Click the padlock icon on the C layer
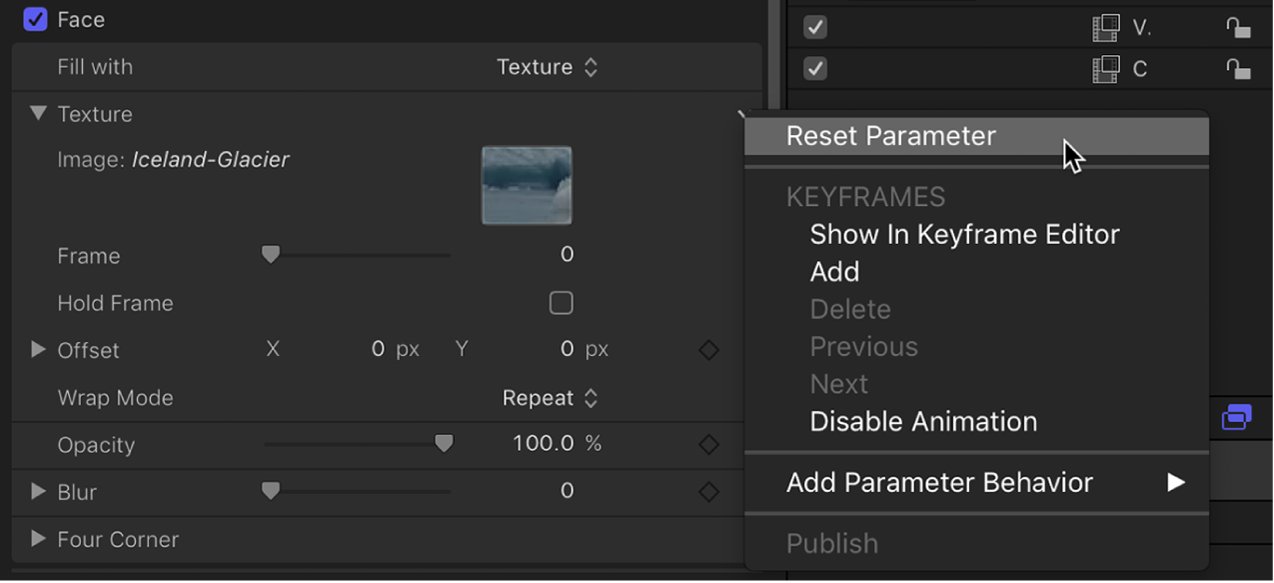 1240,68
